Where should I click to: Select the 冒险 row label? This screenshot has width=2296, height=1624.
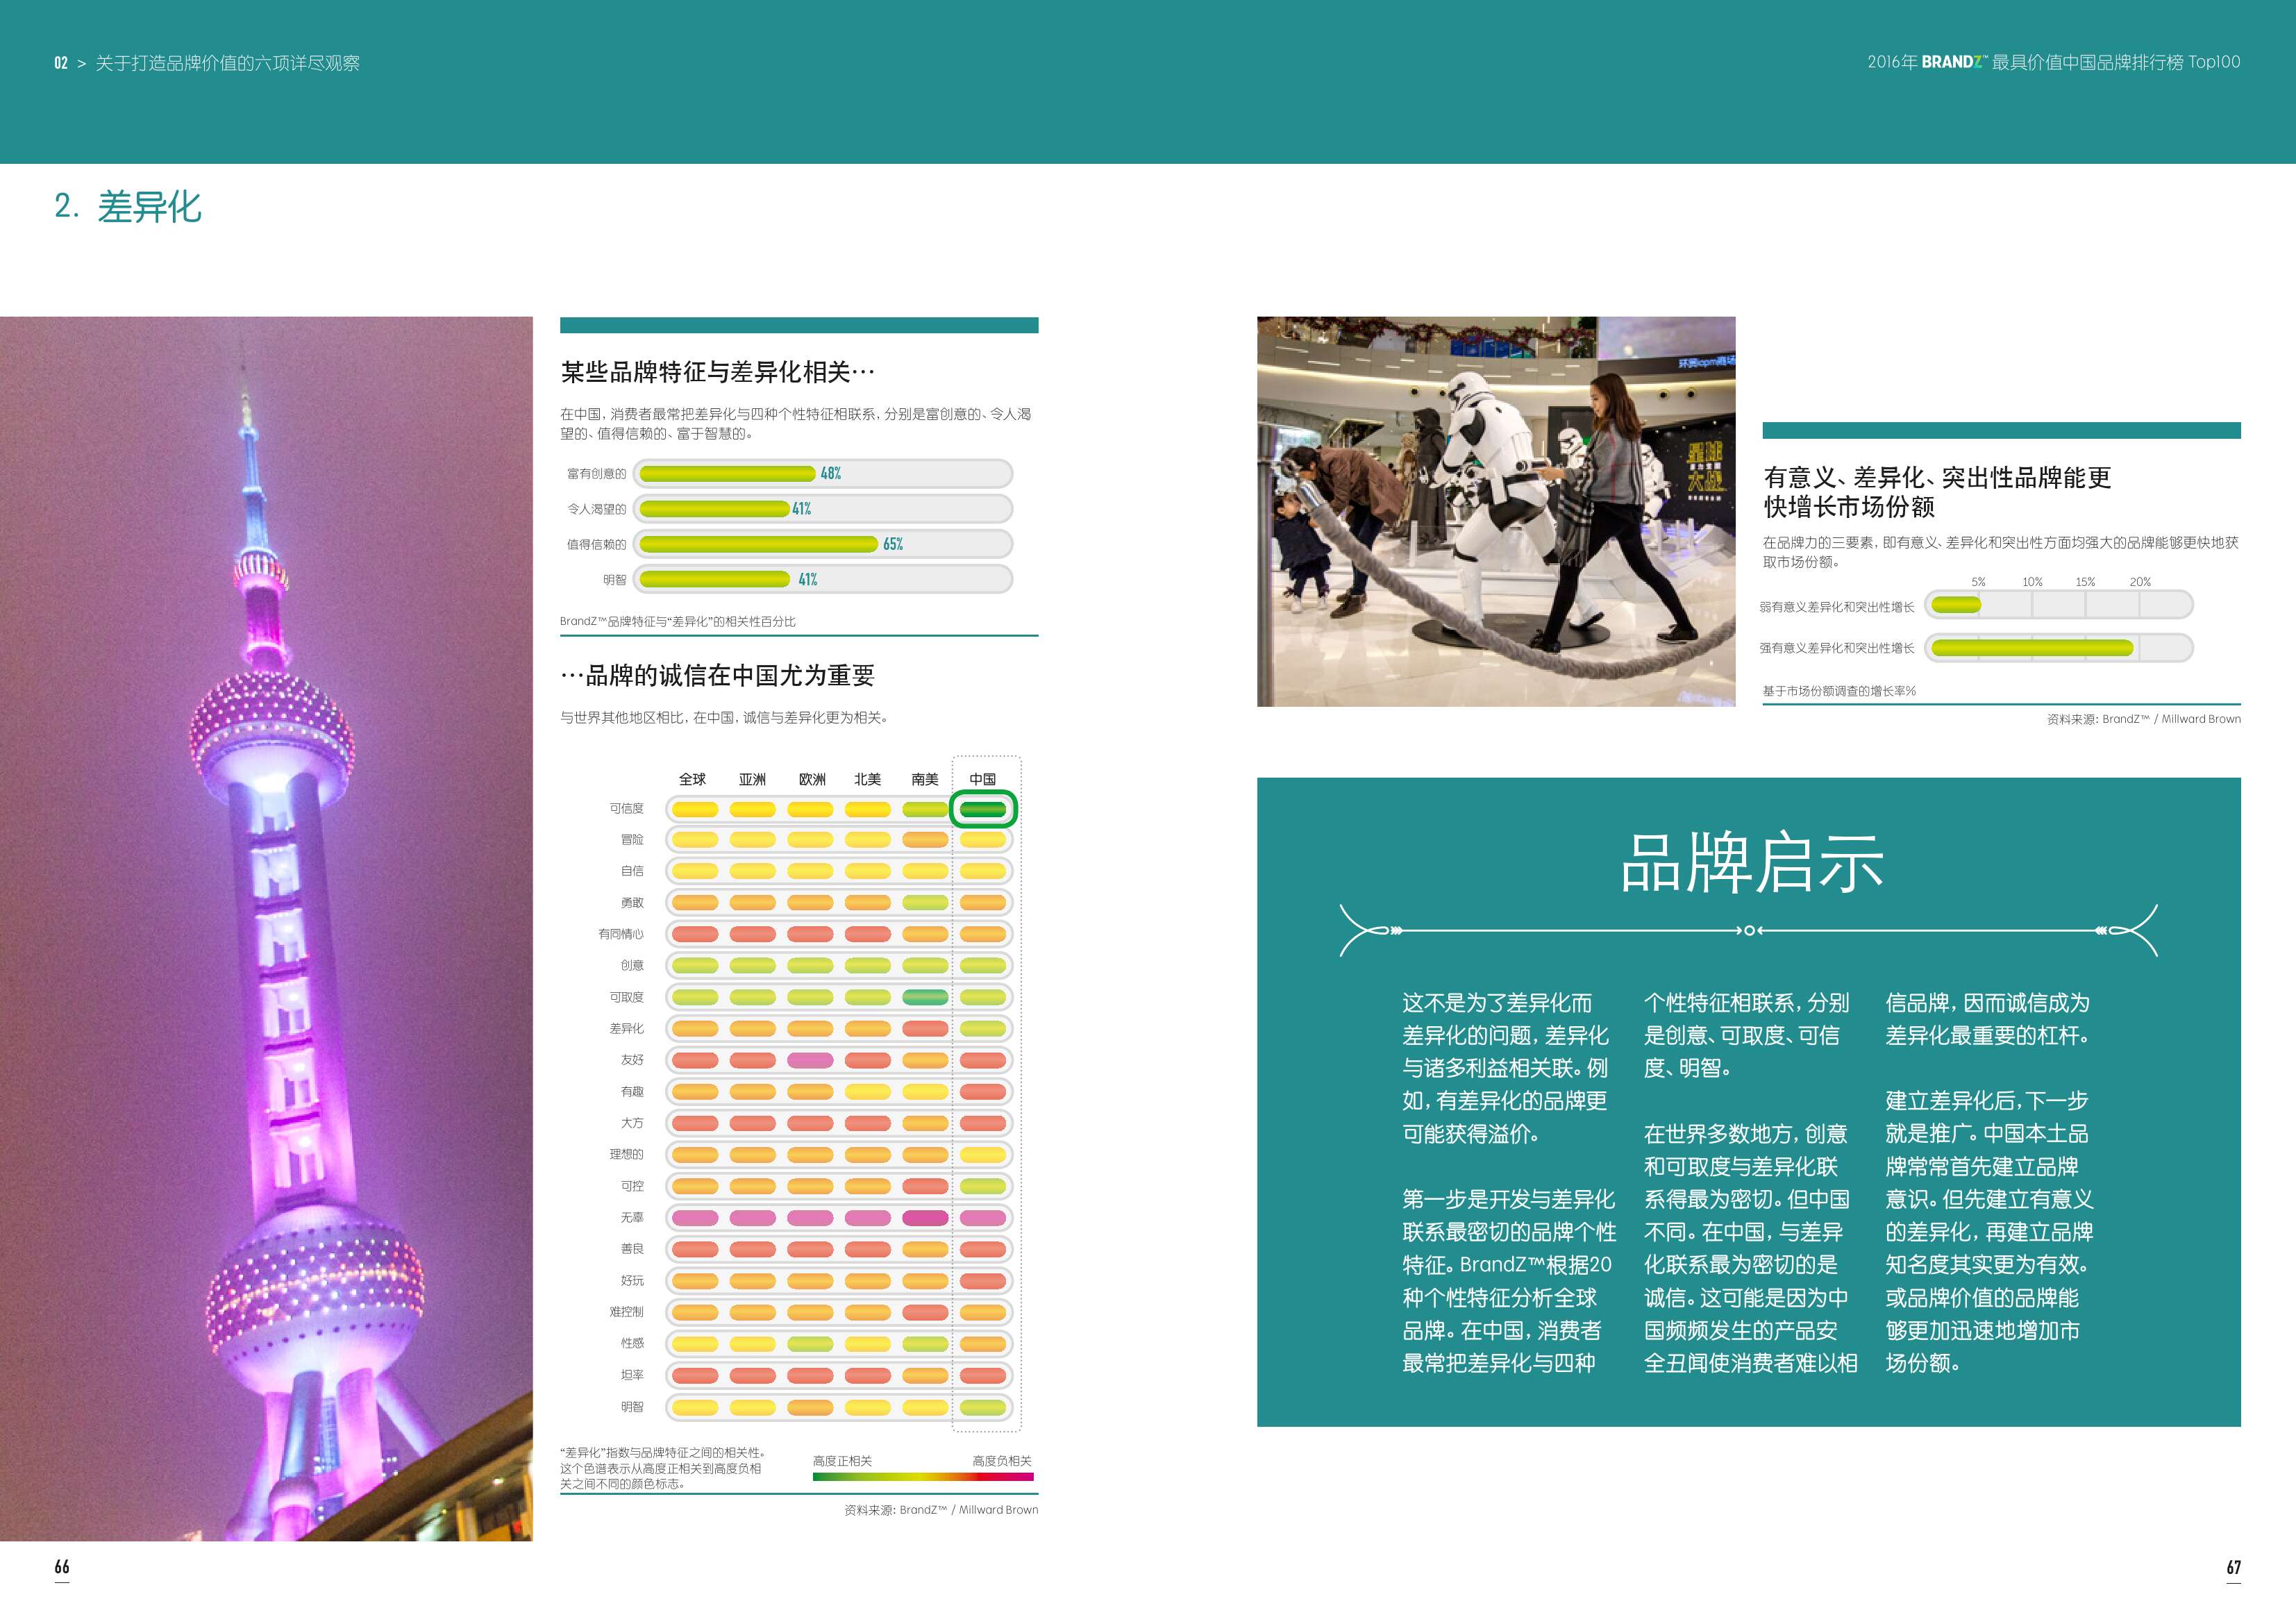click(632, 840)
